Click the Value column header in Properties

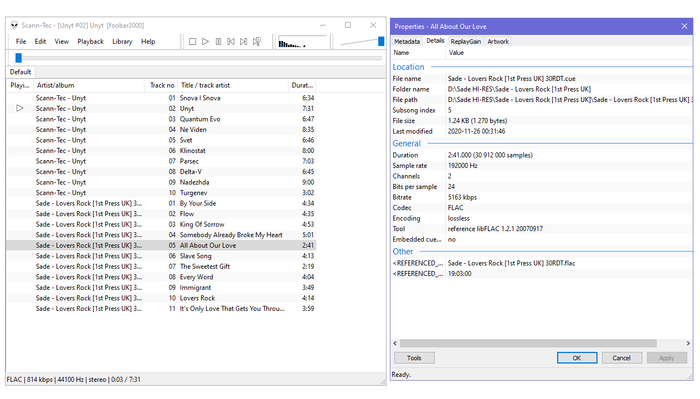tap(569, 53)
